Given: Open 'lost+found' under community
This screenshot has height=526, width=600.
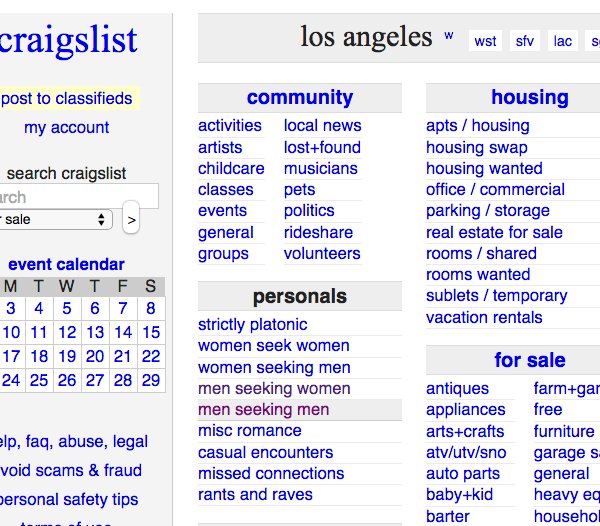Looking at the screenshot, I should [x=322, y=147].
